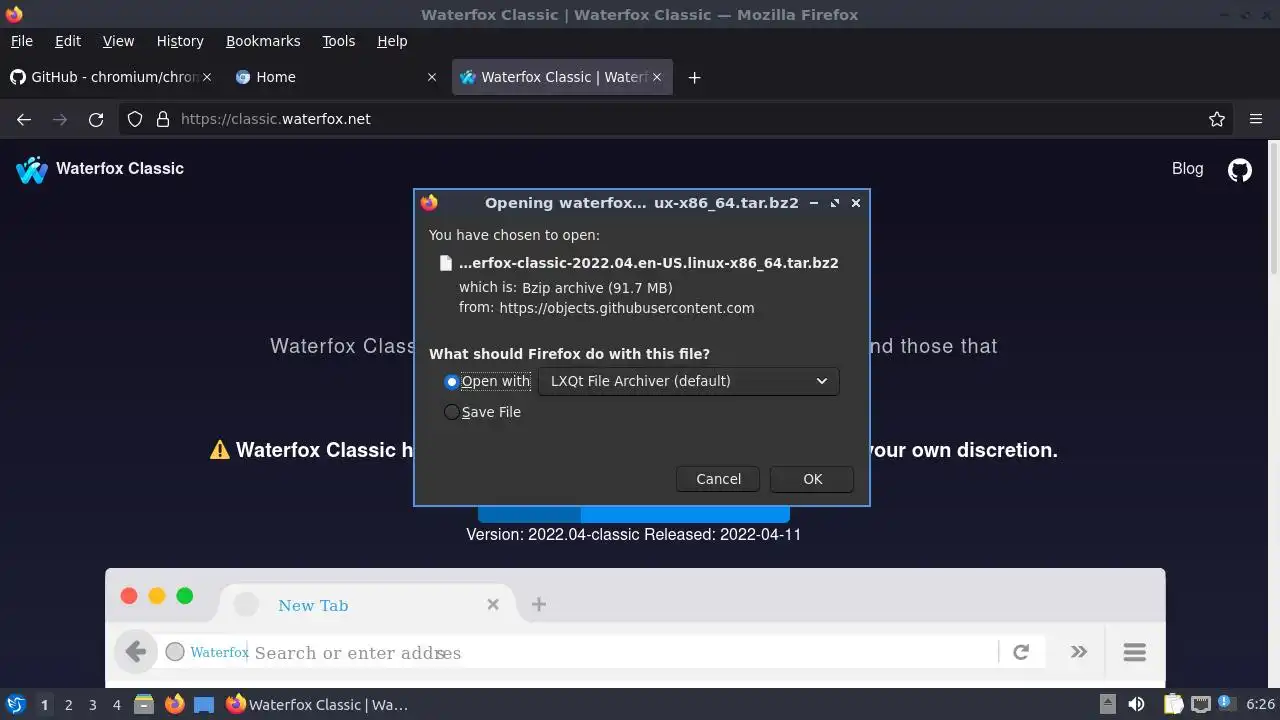Open the update notification tray icon
Viewport: 1280px width, 720px height.
coord(1227,705)
